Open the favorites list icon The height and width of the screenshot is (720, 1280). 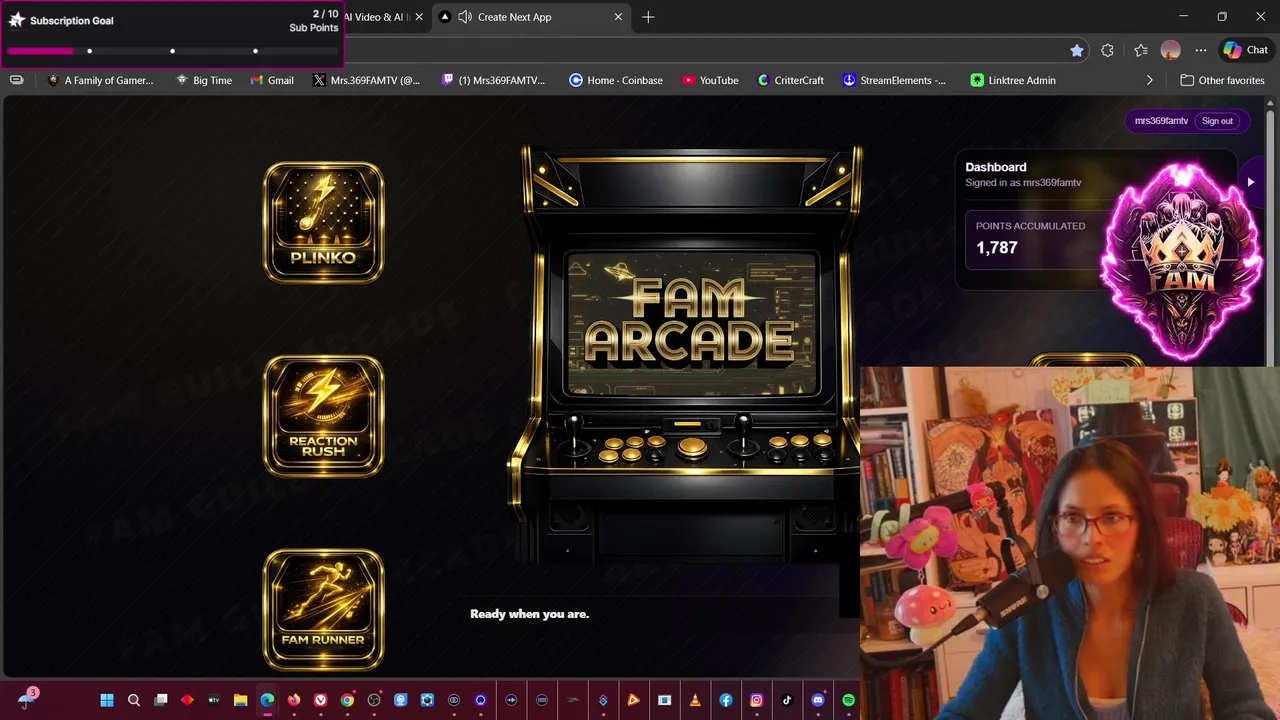[1141, 50]
